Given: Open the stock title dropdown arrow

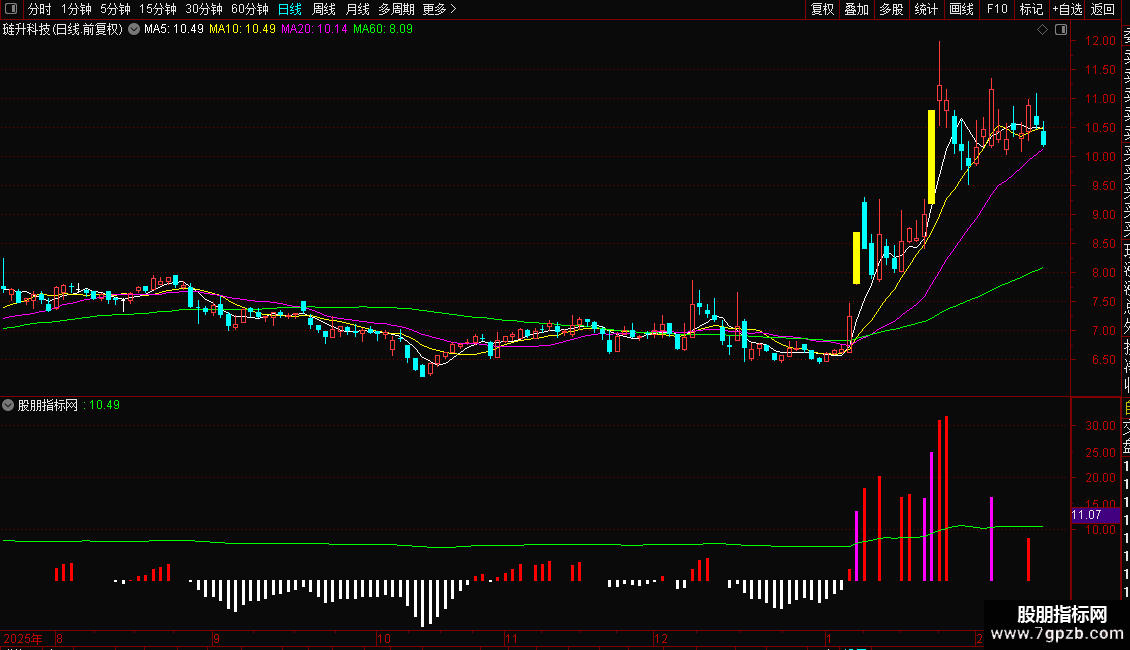Looking at the screenshot, I should [x=134, y=30].
